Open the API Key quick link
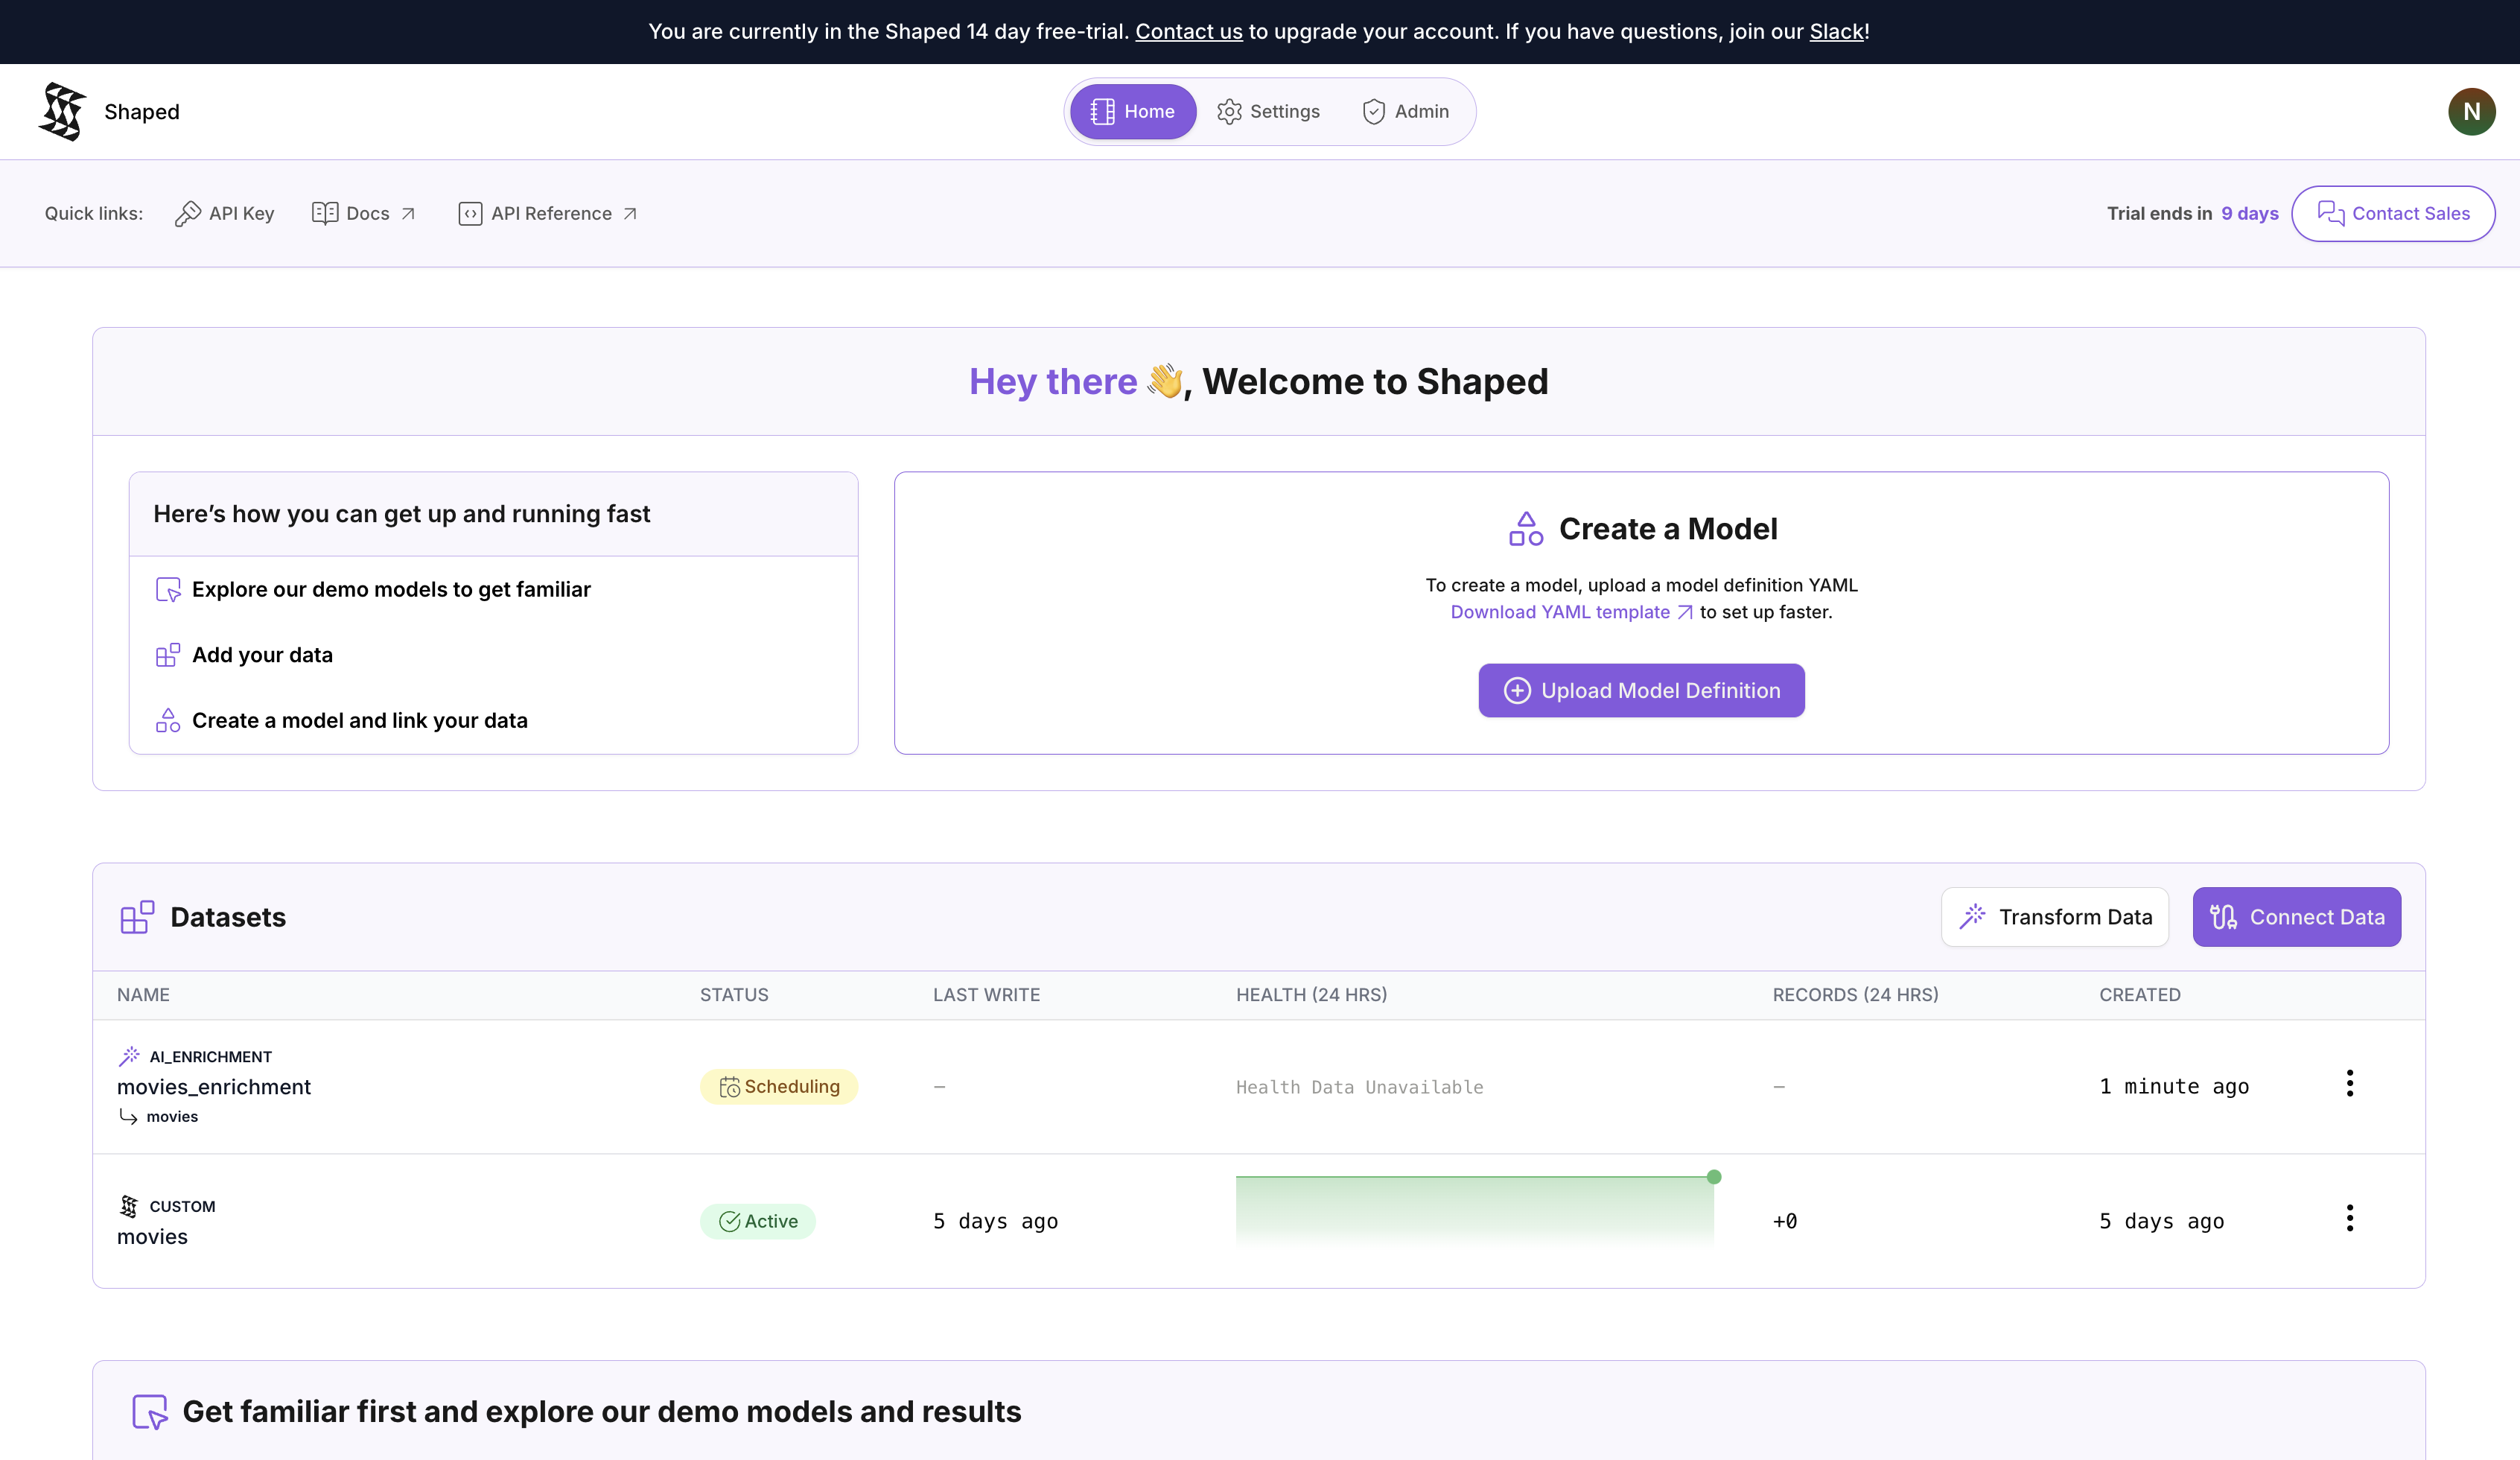2520x1460 pixels. point(224,213)
